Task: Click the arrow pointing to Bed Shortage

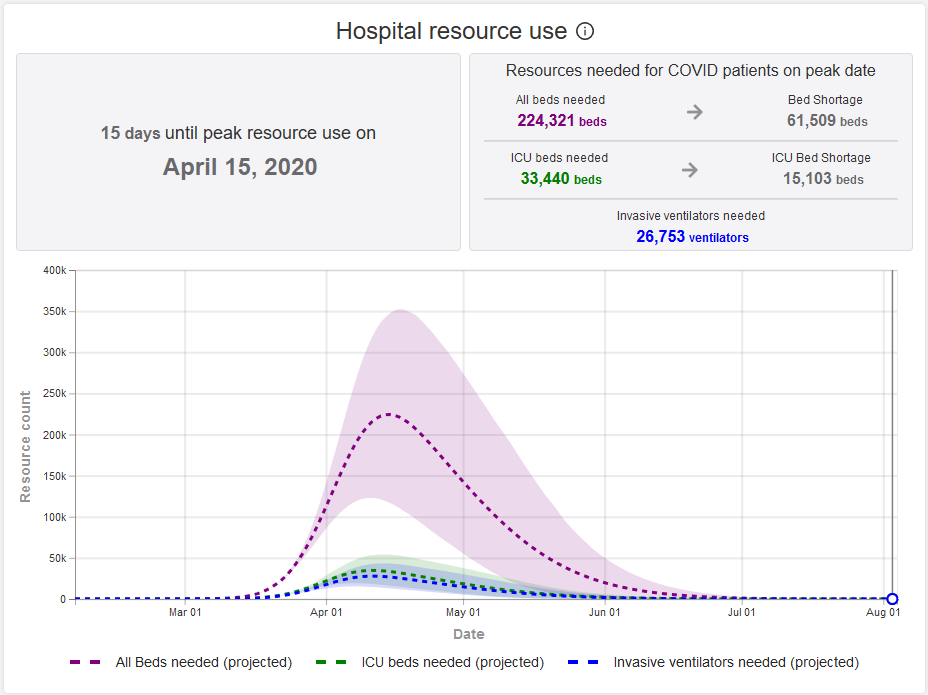Action: tap(694, 112)
